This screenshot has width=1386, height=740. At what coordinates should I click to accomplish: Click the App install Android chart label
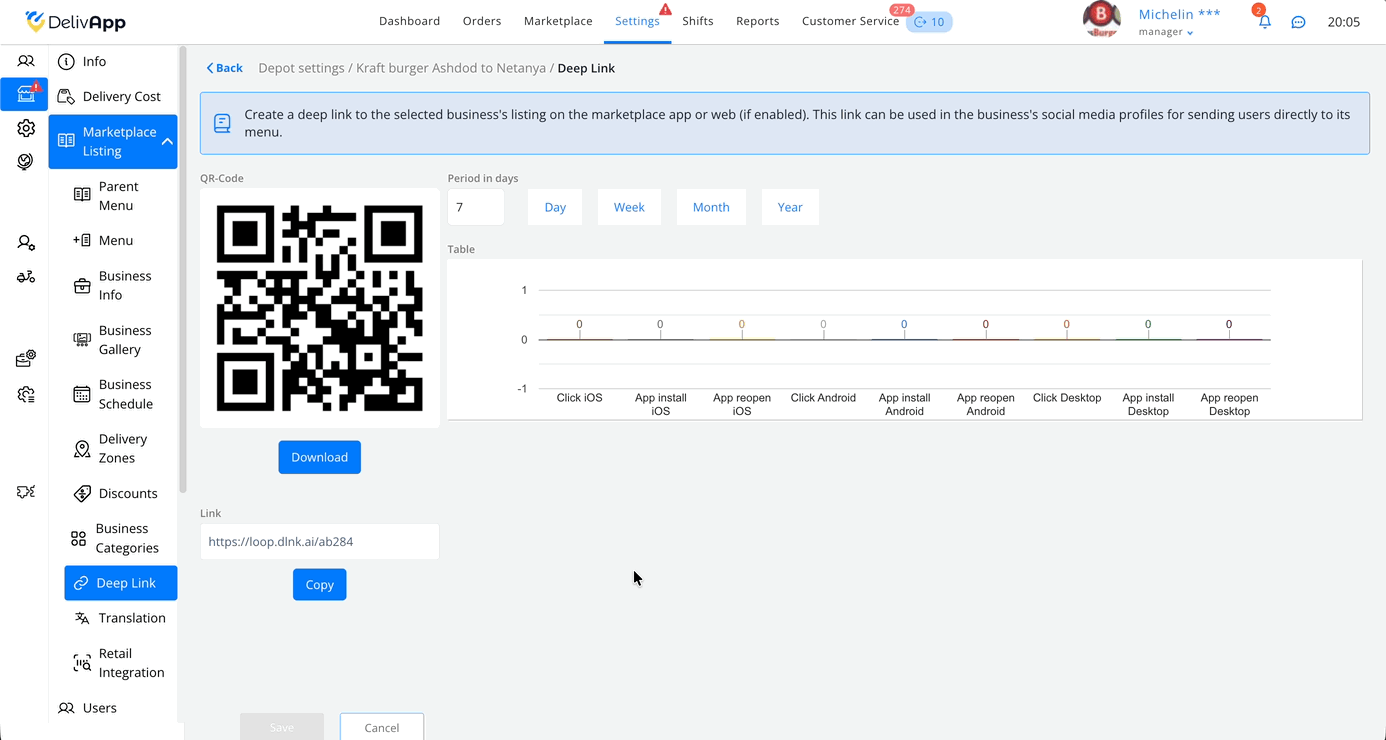pyautogui.click(x=904, y=404)
